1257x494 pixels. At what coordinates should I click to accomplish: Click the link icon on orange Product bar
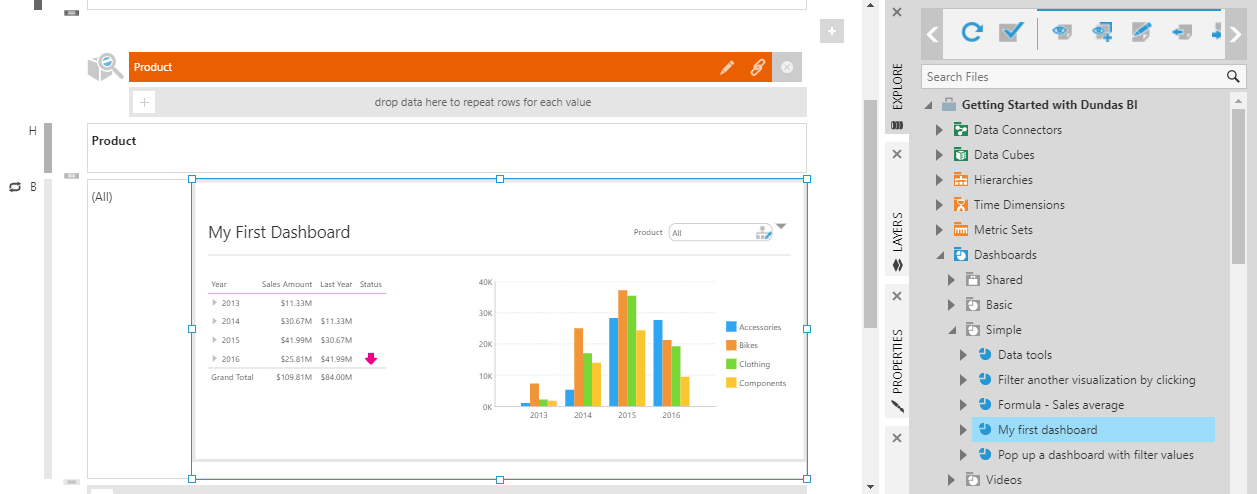[757, 67]
